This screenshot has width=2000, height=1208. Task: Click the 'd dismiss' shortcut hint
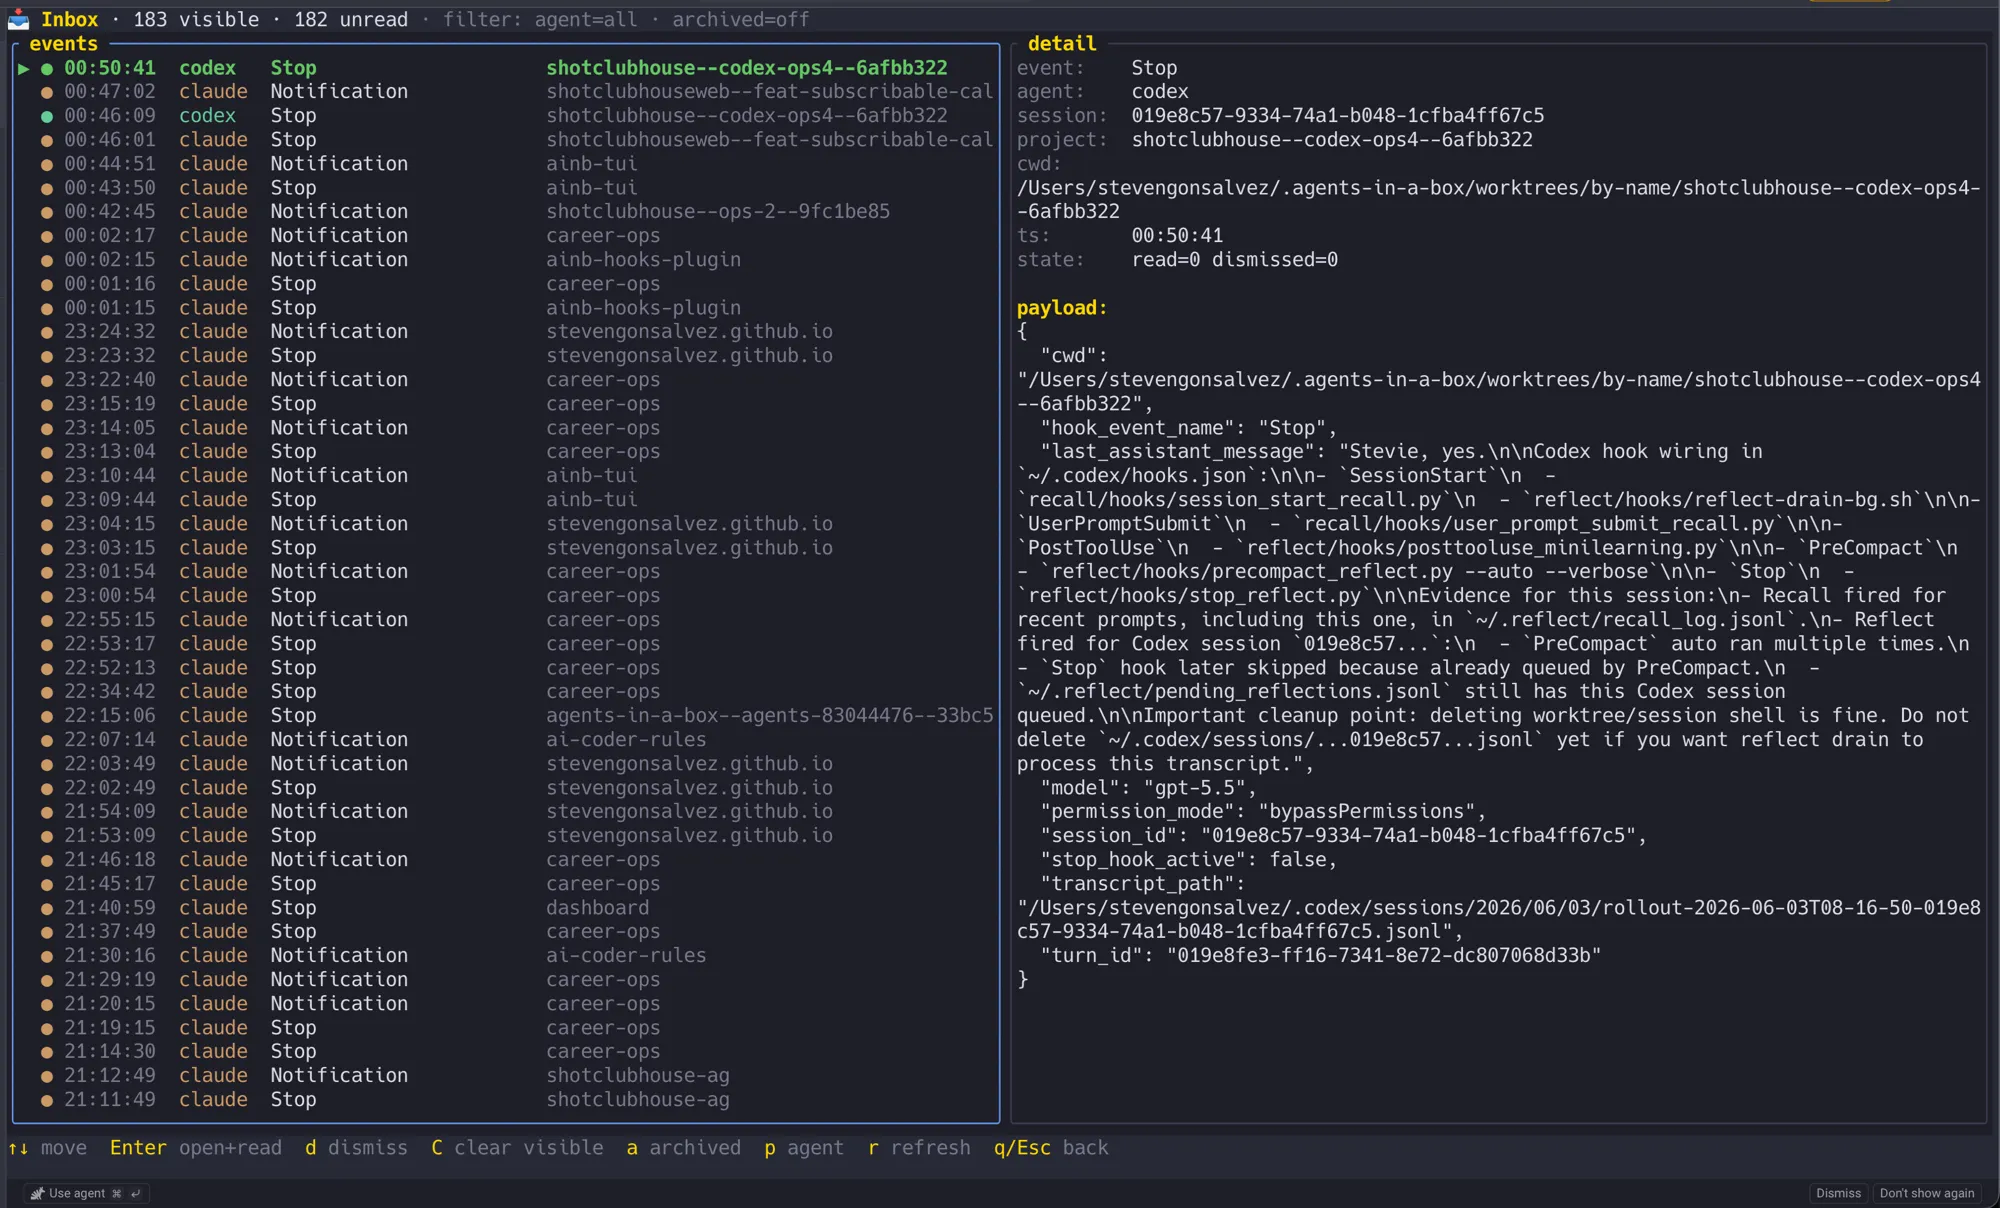[x=356, y=1148]
